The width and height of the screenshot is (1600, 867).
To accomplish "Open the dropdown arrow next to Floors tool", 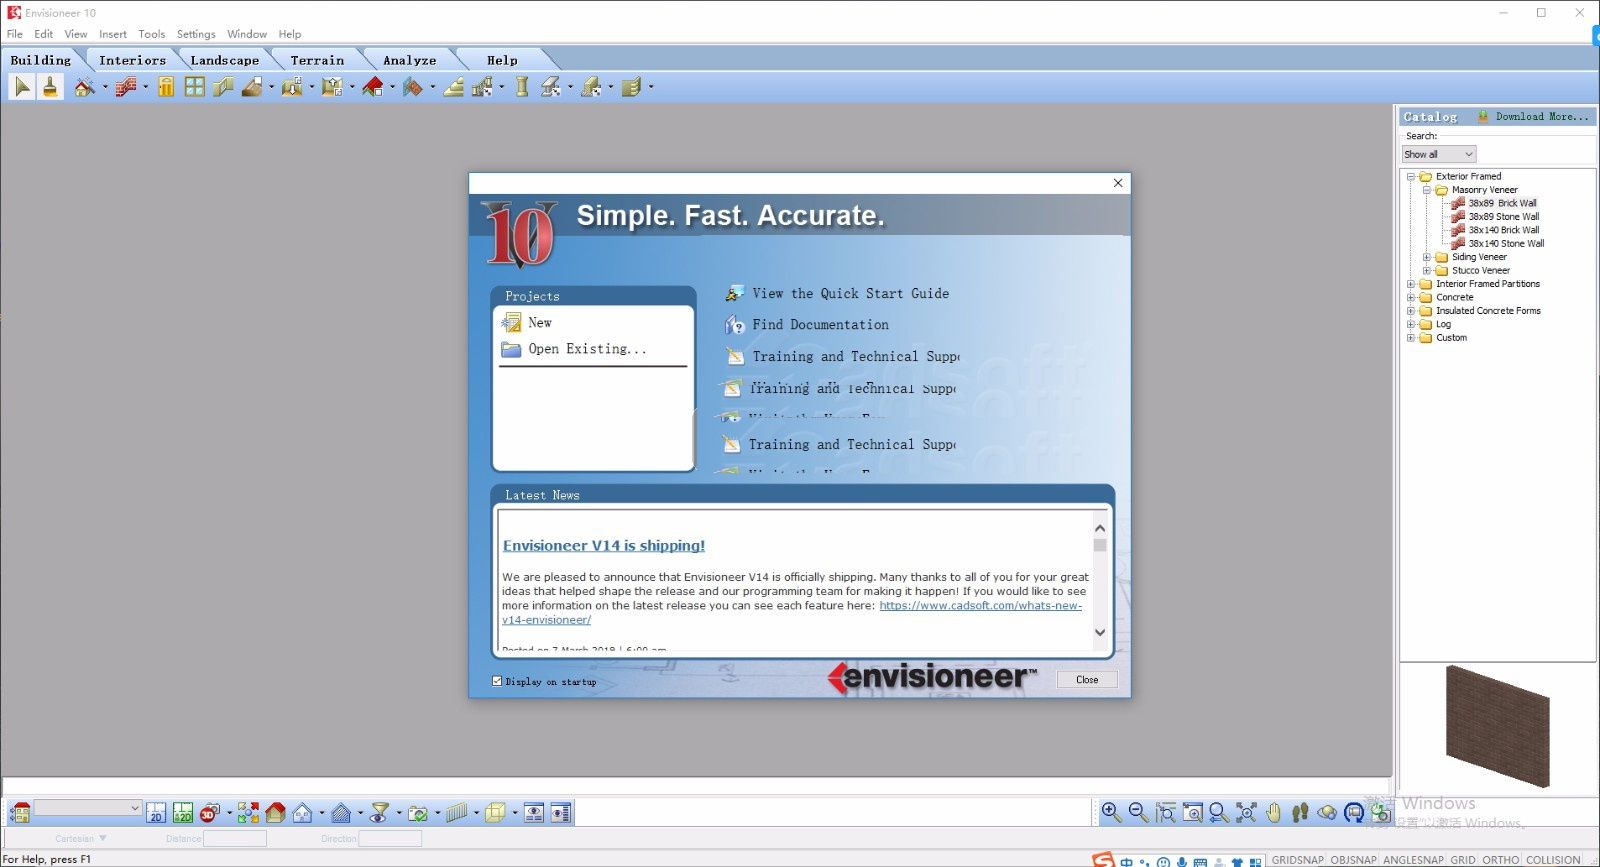I will click(271, 87).
